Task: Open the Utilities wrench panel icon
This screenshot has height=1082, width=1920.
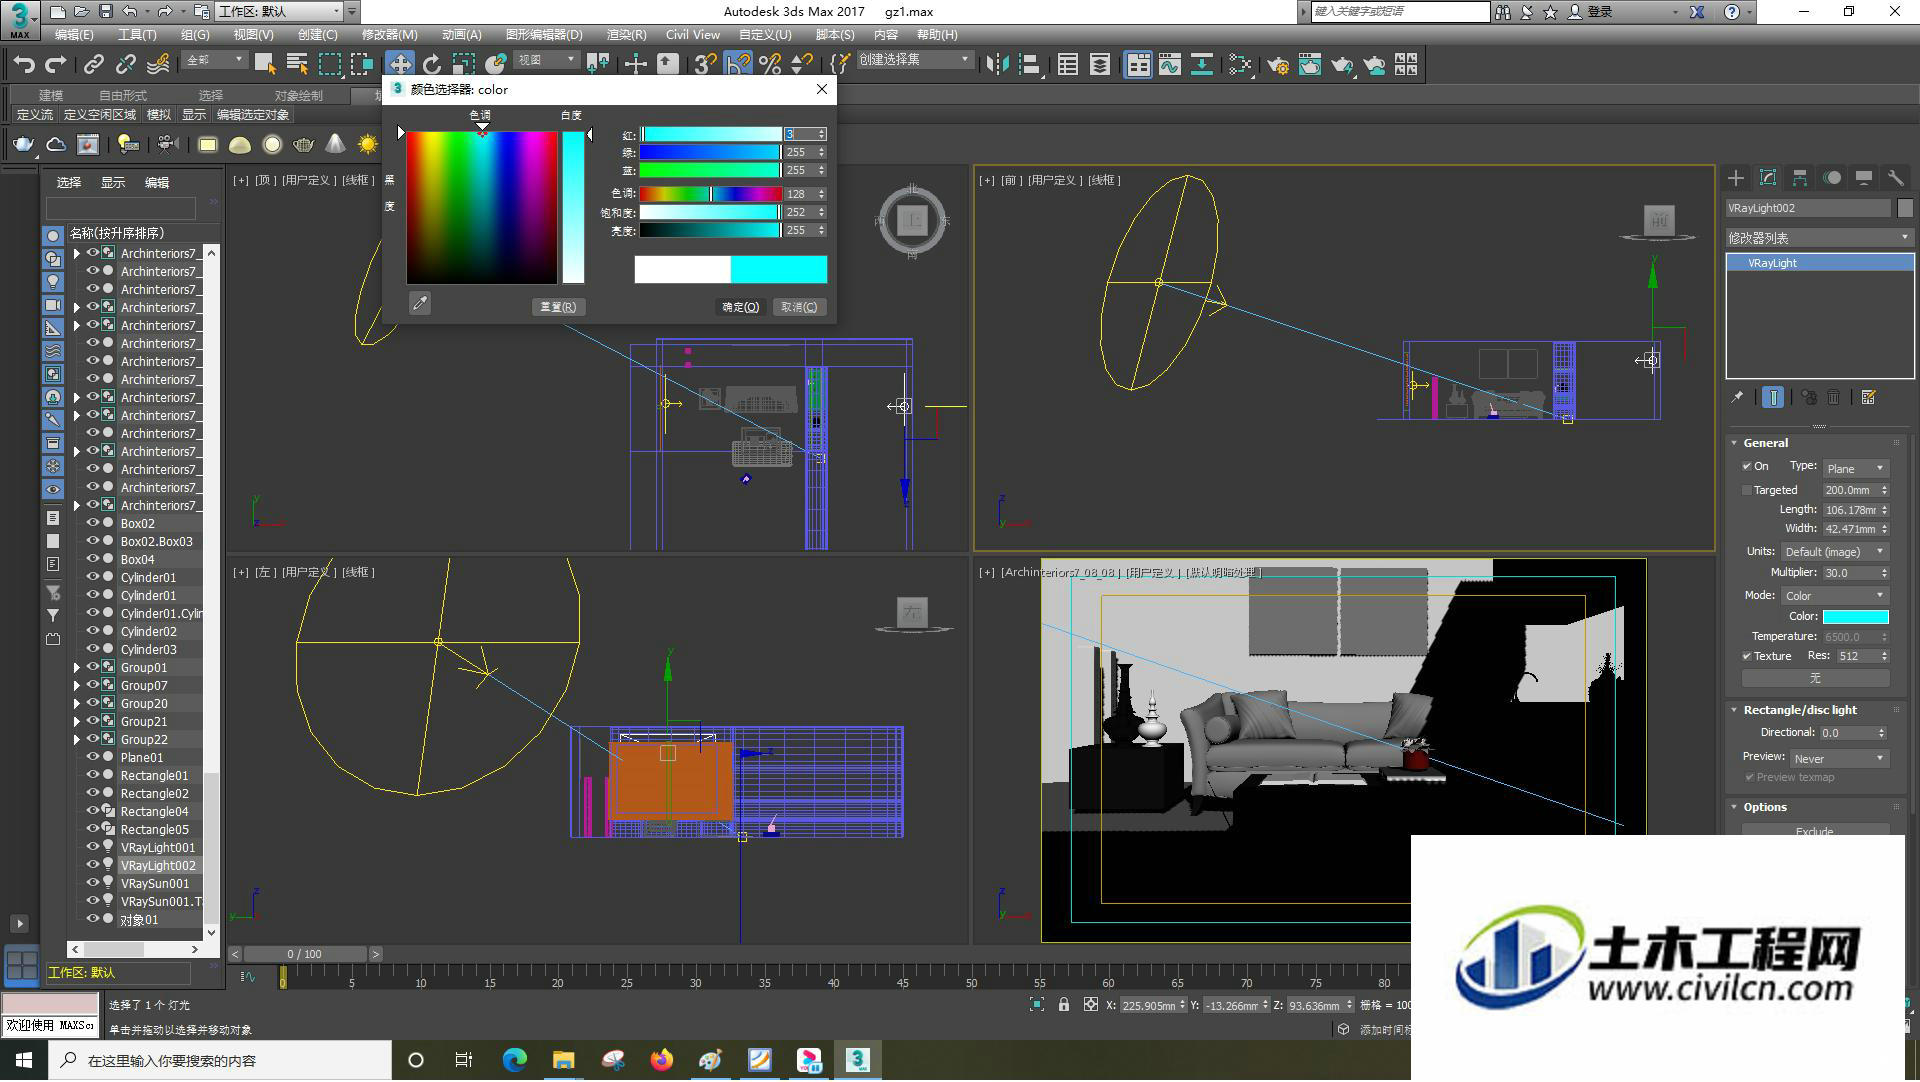Action: (1896, 178)
